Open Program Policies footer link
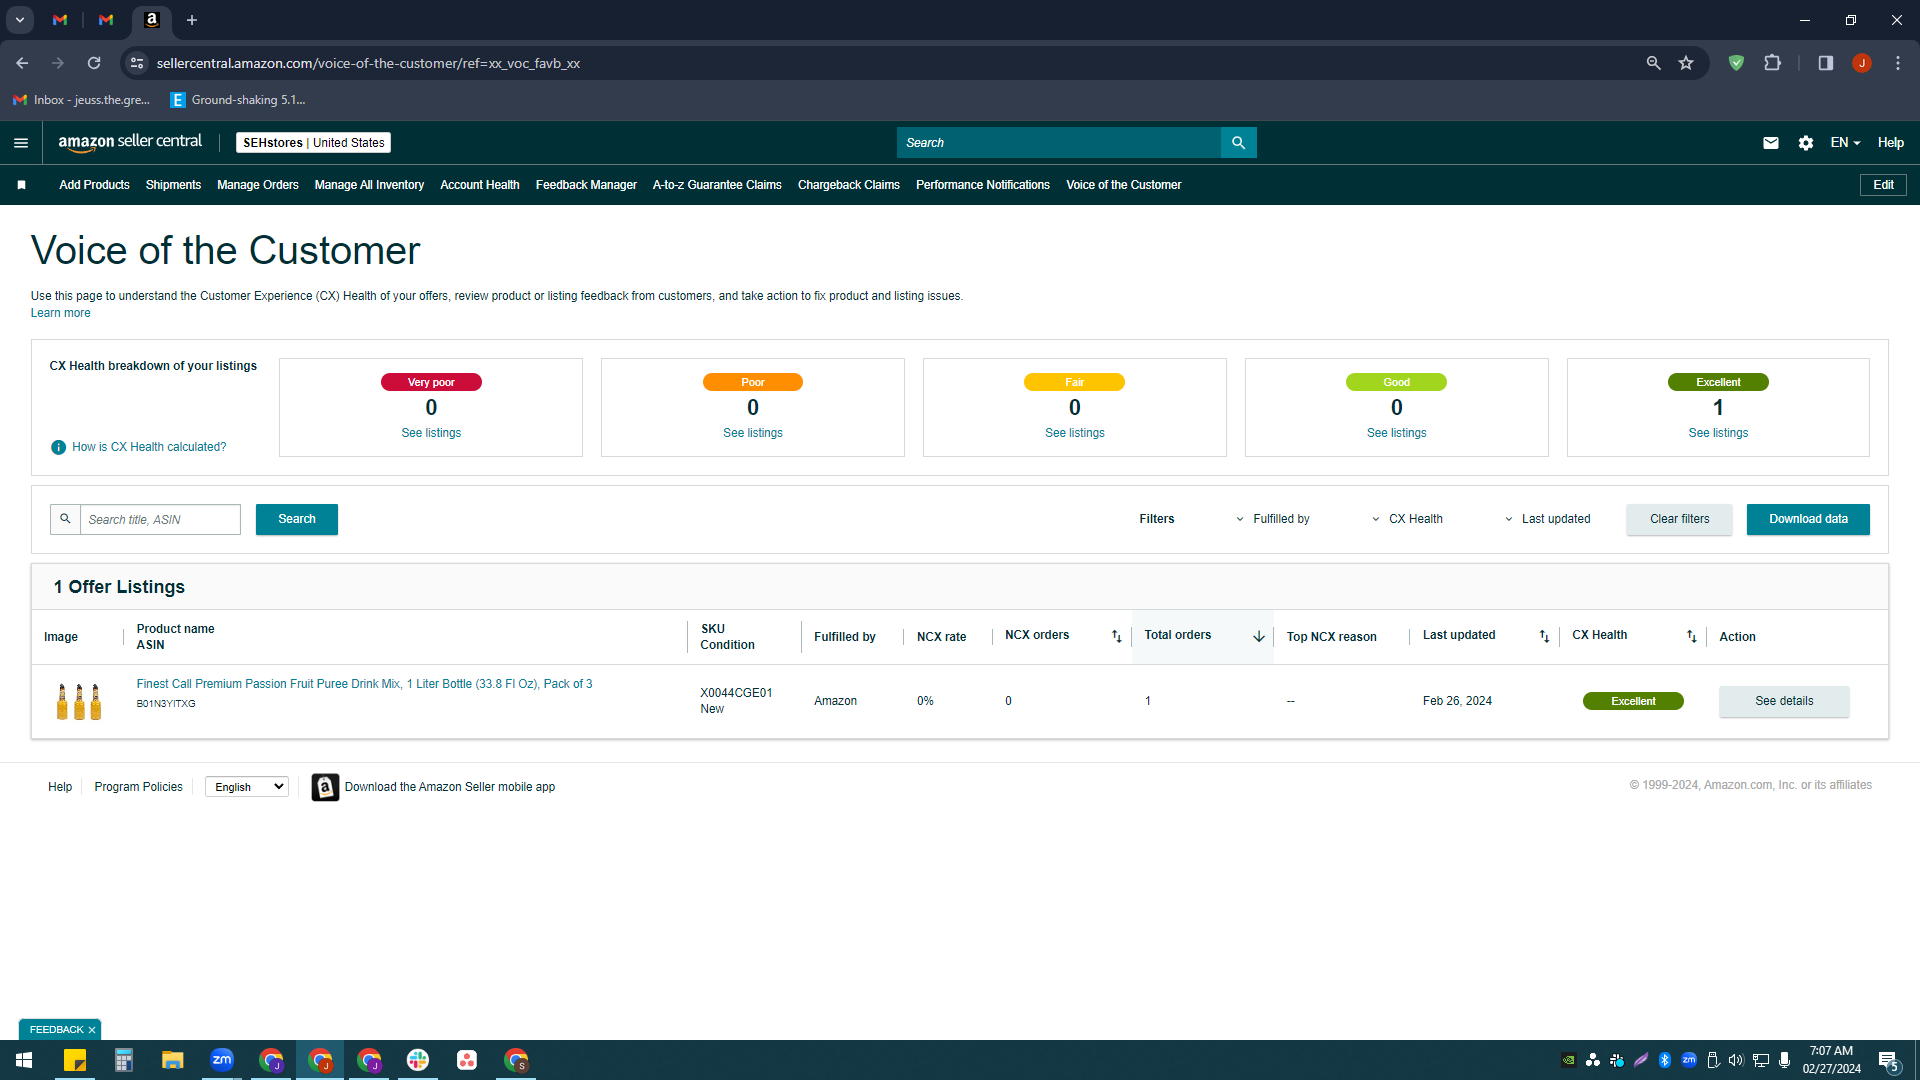 point(138,787)
